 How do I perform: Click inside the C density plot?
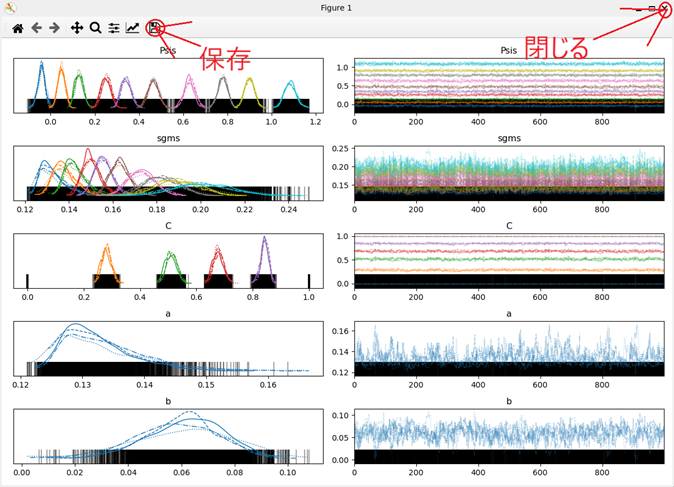click(167, 261)
